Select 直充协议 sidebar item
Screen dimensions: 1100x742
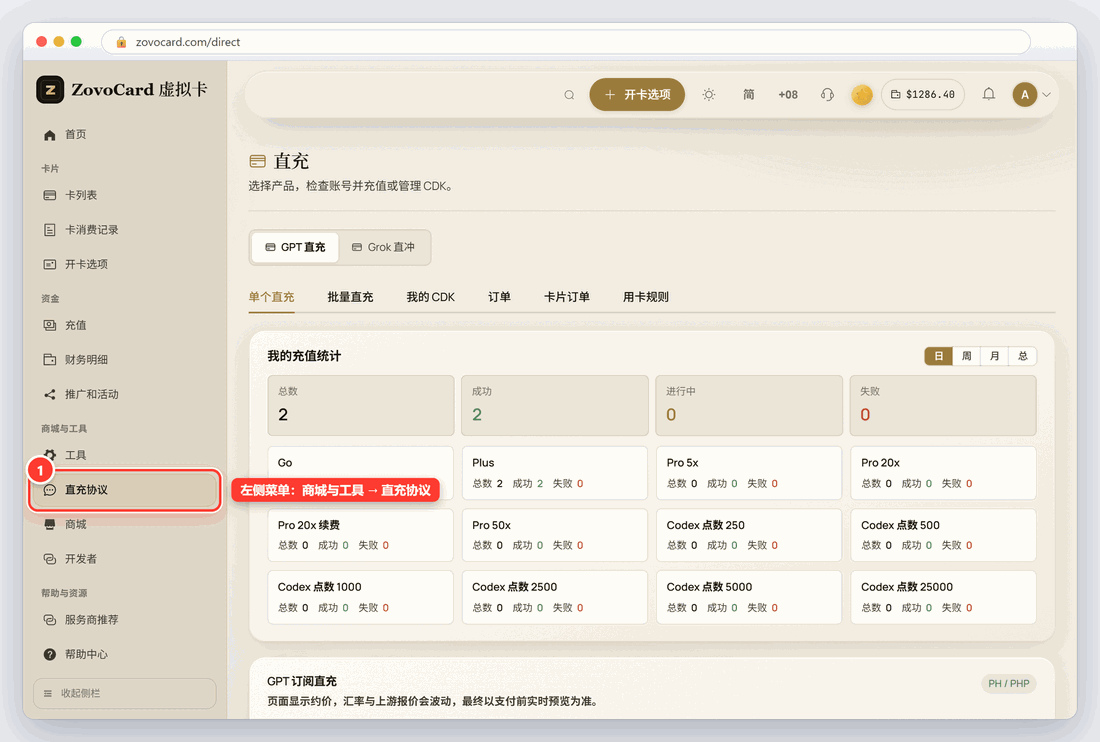[123, 490]
